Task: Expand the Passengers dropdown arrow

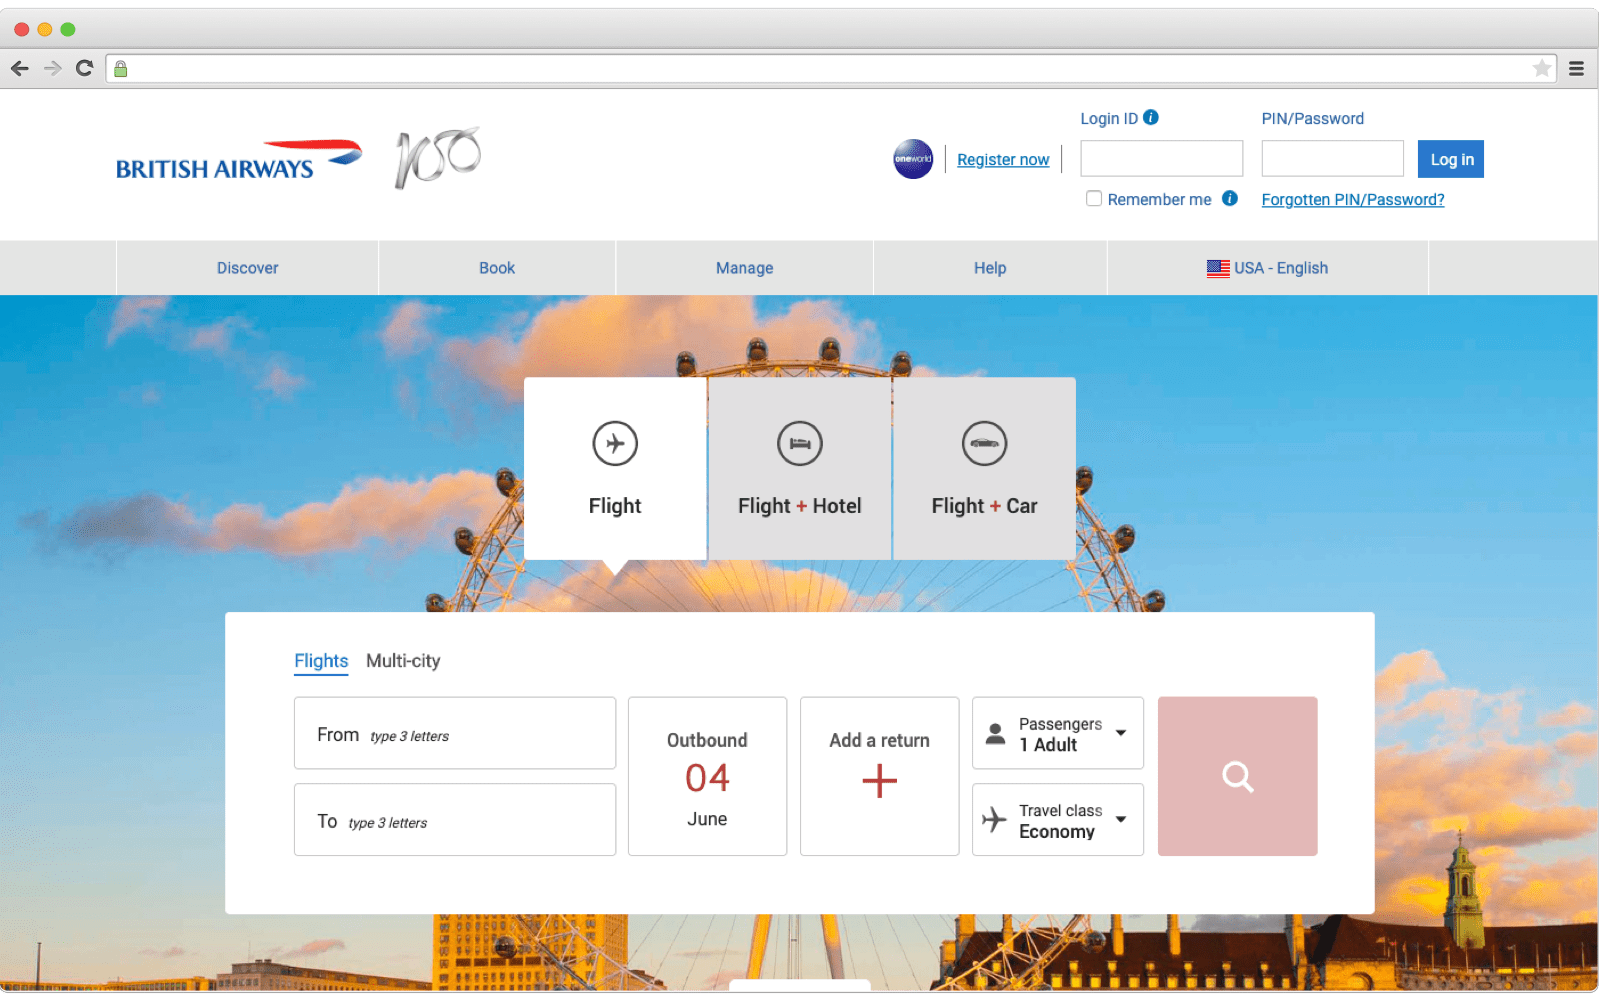Action: point(1122,733)
